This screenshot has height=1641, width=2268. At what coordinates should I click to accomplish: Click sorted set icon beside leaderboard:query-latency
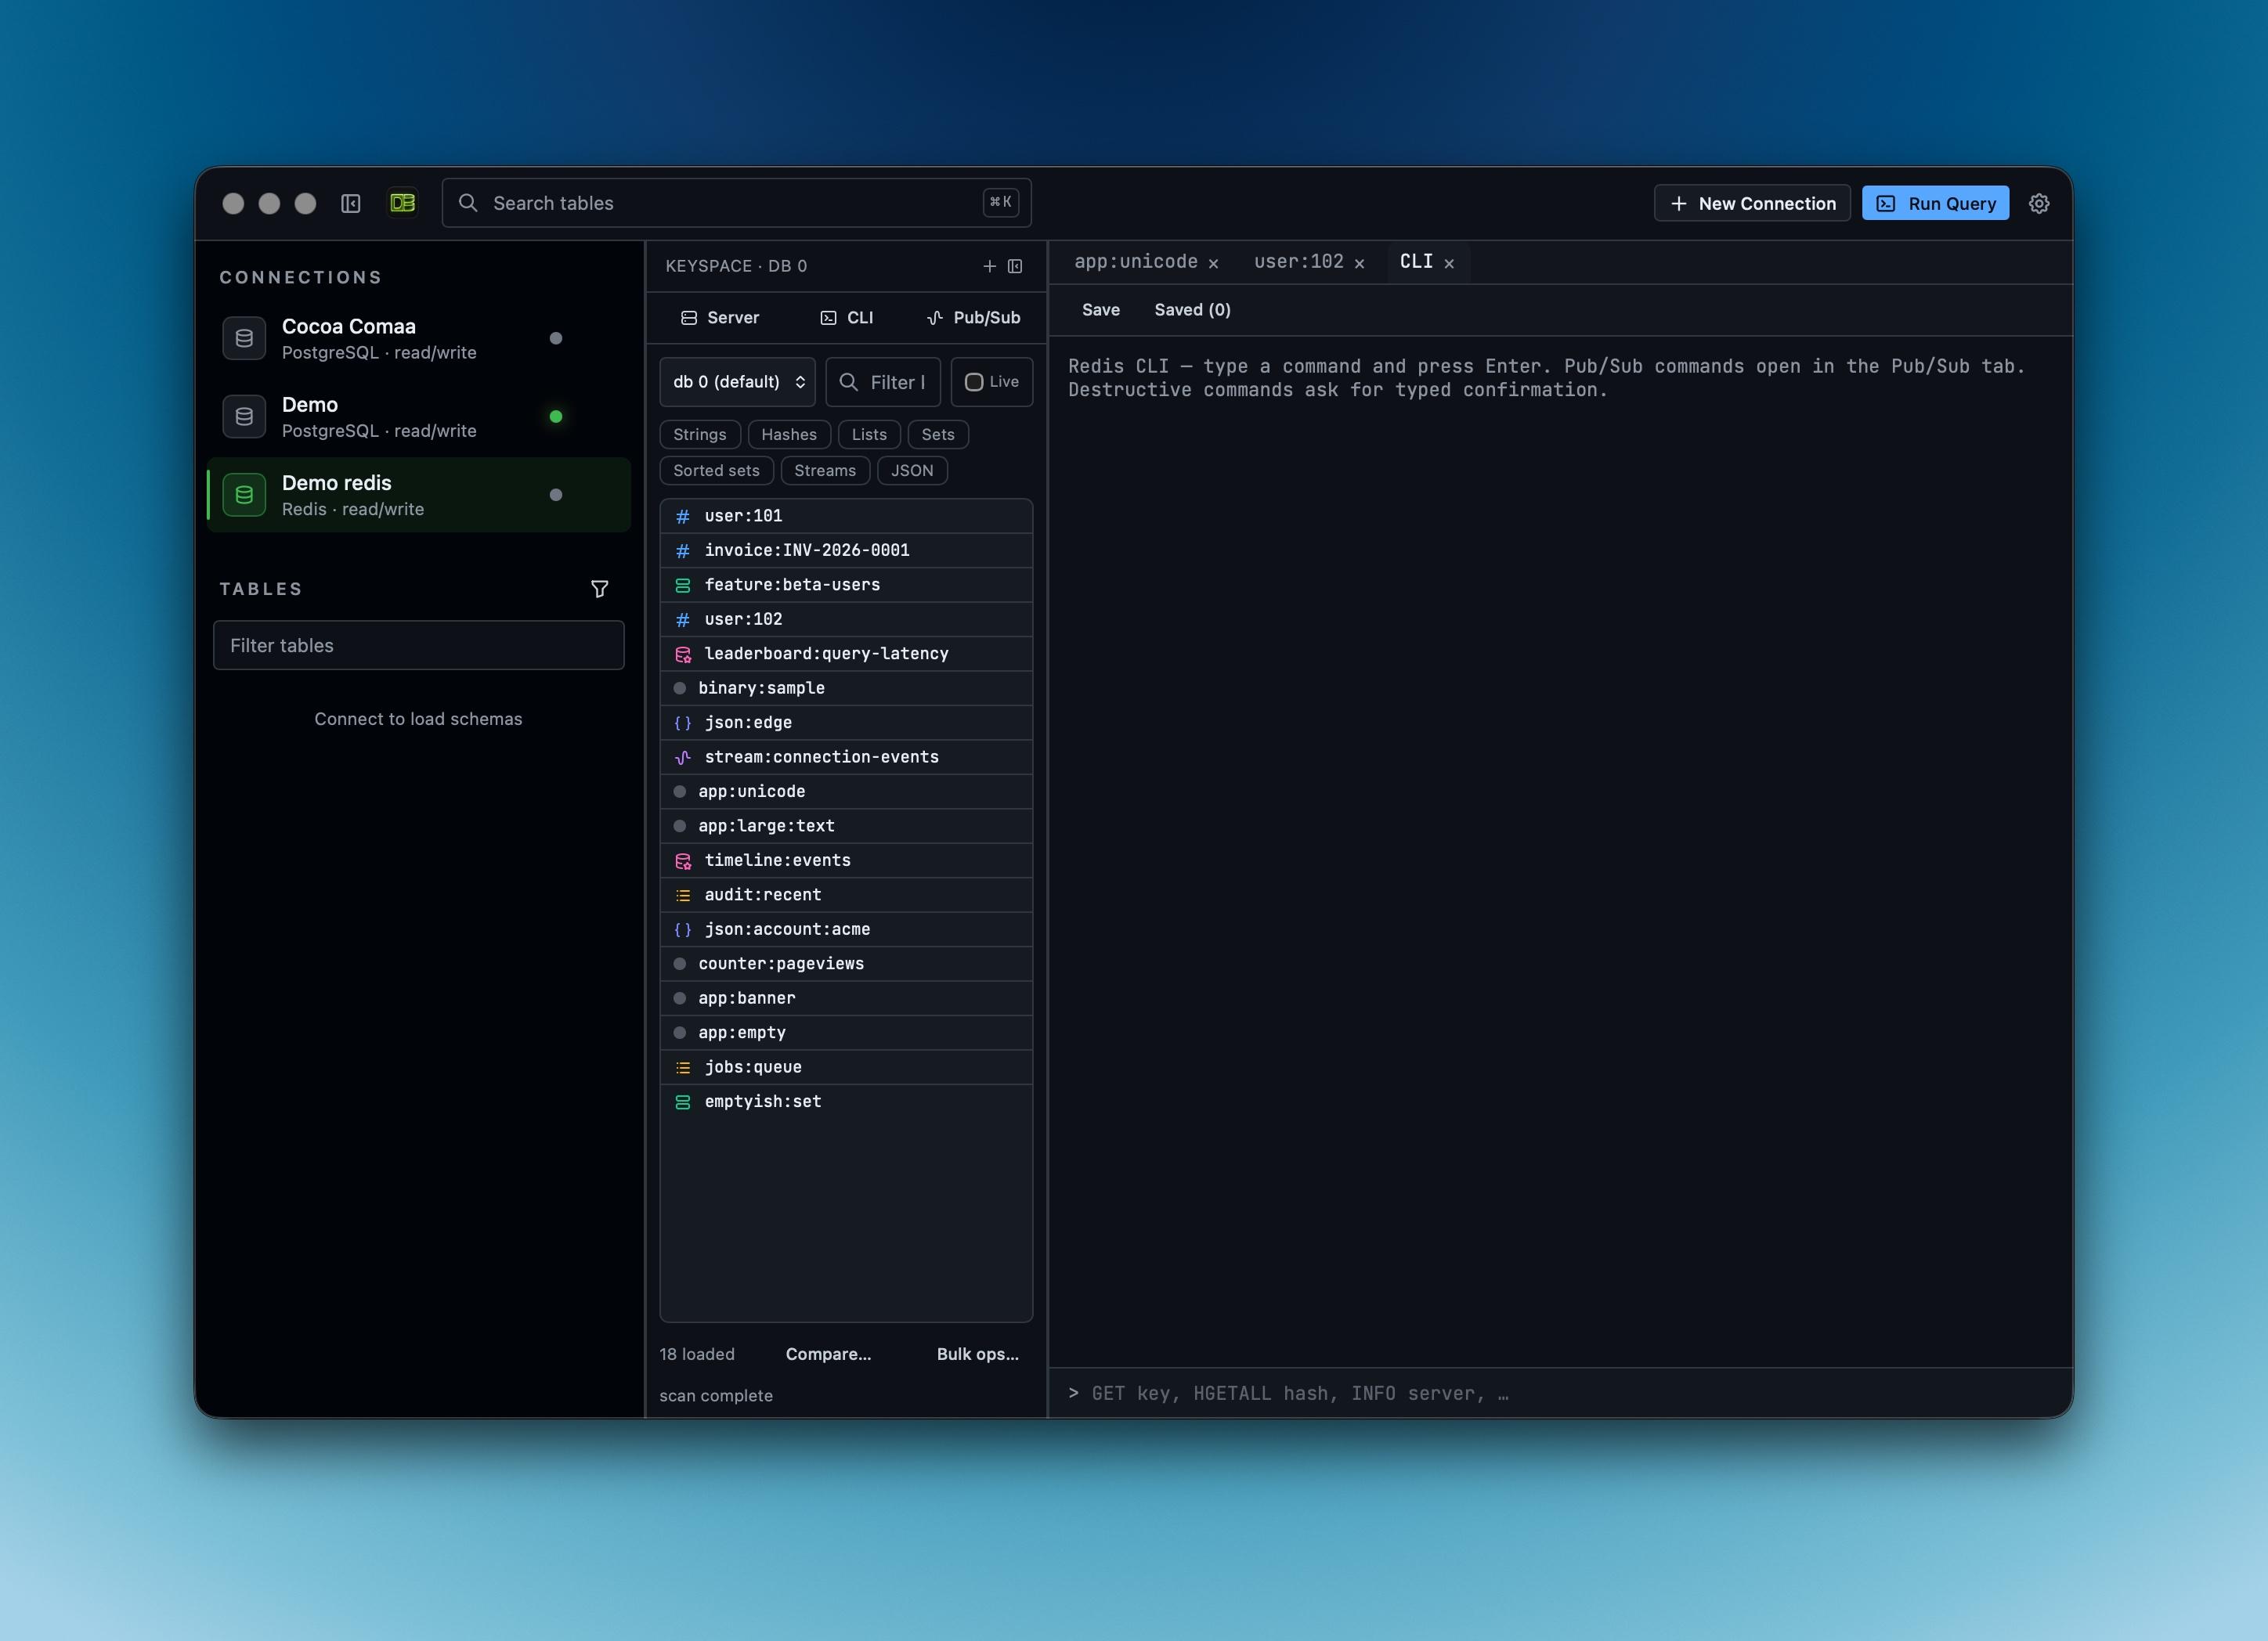(x=683, y=654)
